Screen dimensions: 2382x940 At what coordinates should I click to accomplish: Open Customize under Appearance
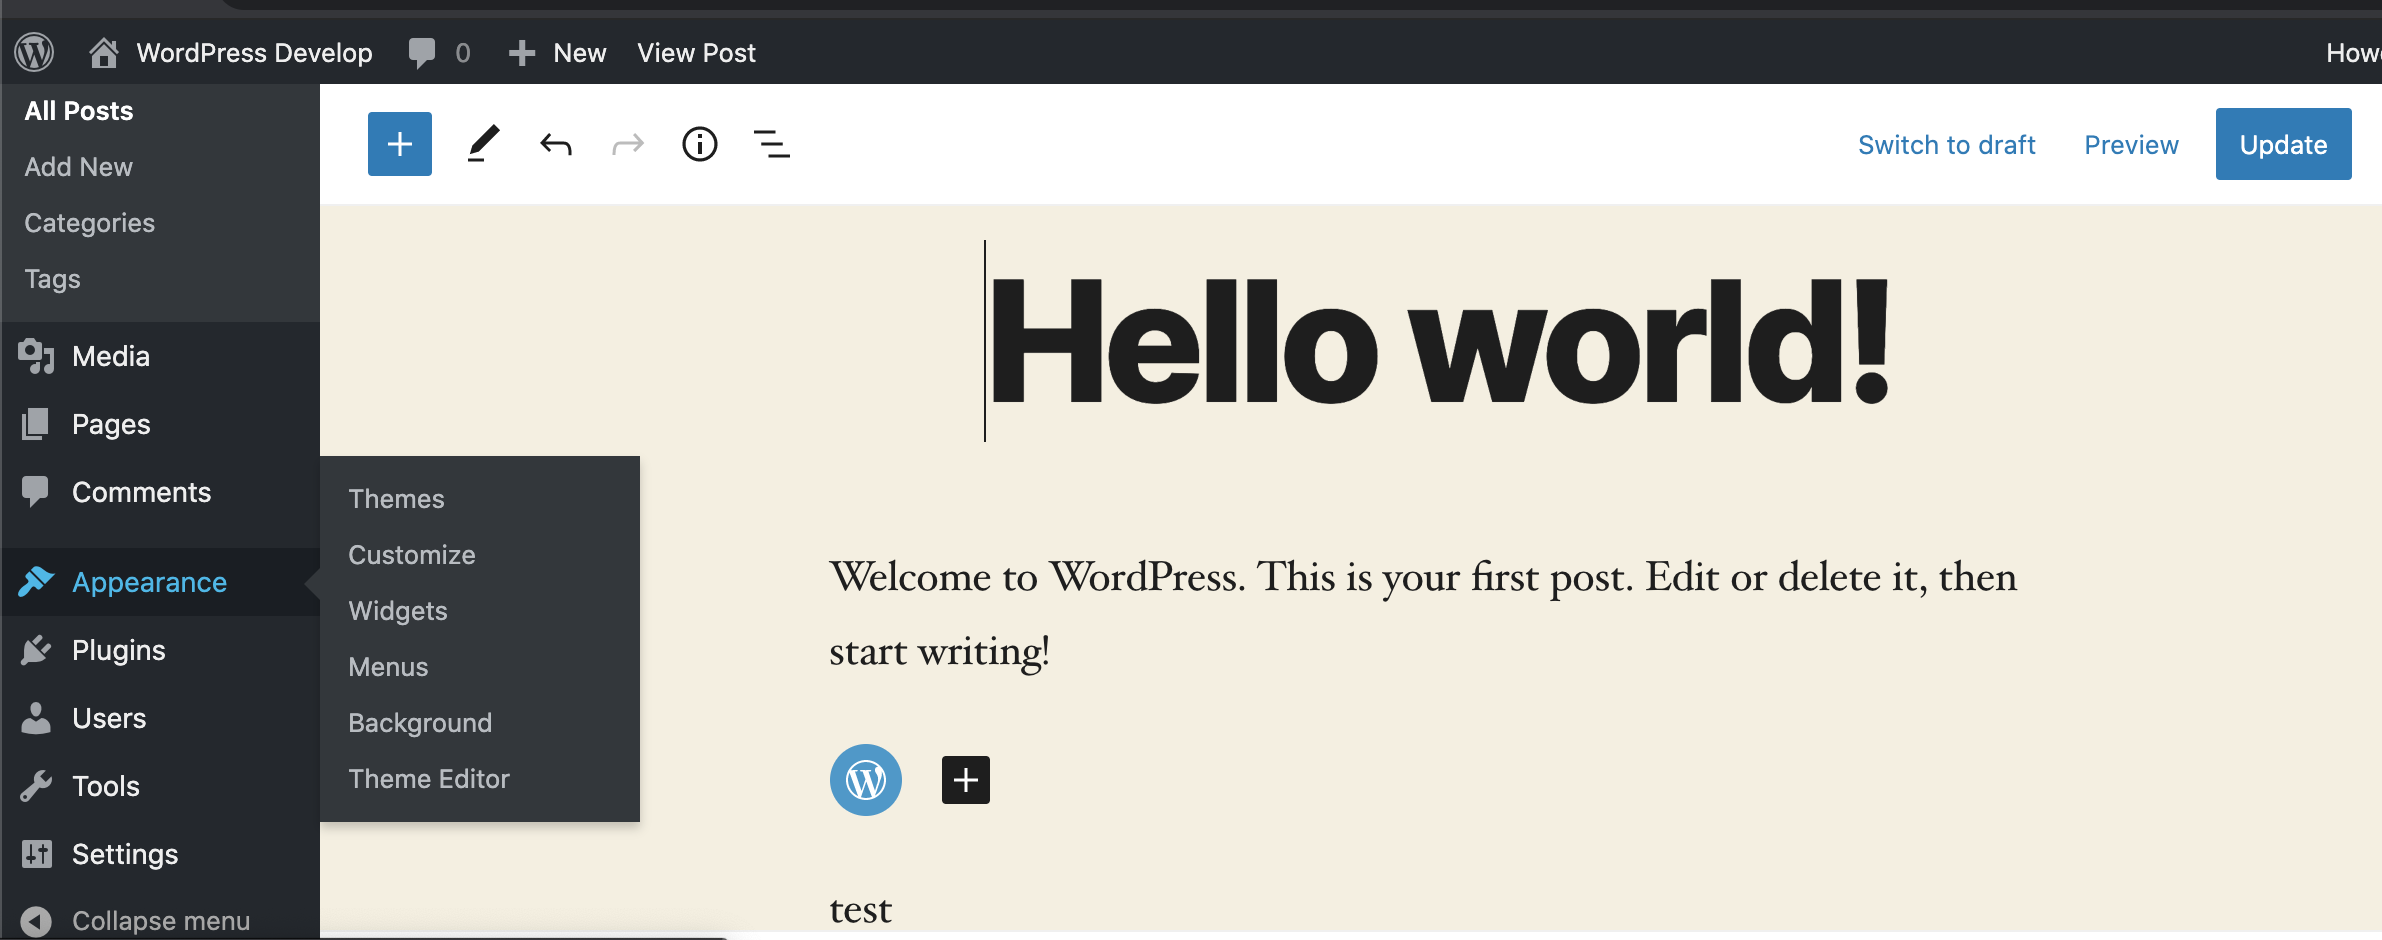(x=411, y=554)
